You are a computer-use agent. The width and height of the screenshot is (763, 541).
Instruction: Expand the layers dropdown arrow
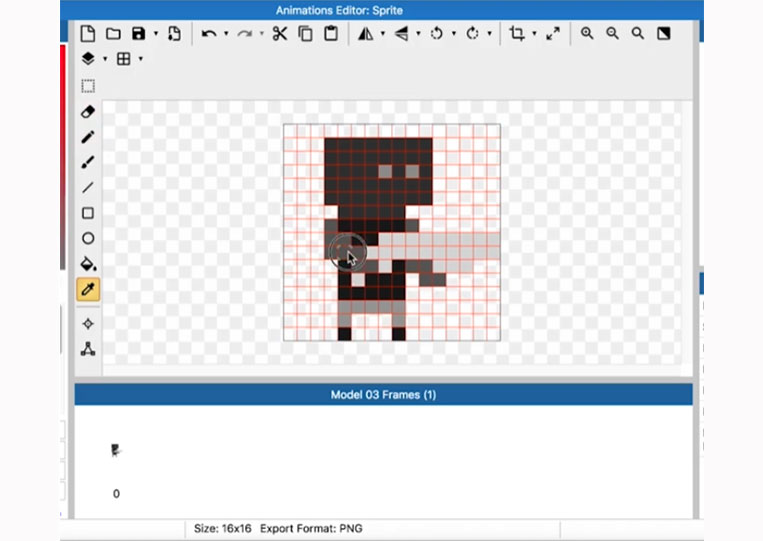coord(105,59)
